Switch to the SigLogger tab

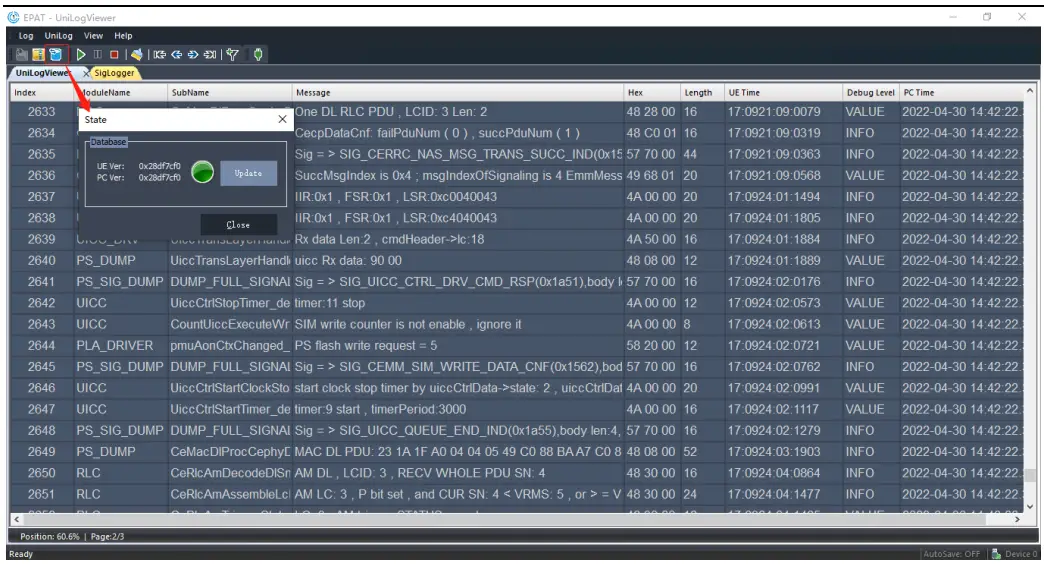[114, 73]
